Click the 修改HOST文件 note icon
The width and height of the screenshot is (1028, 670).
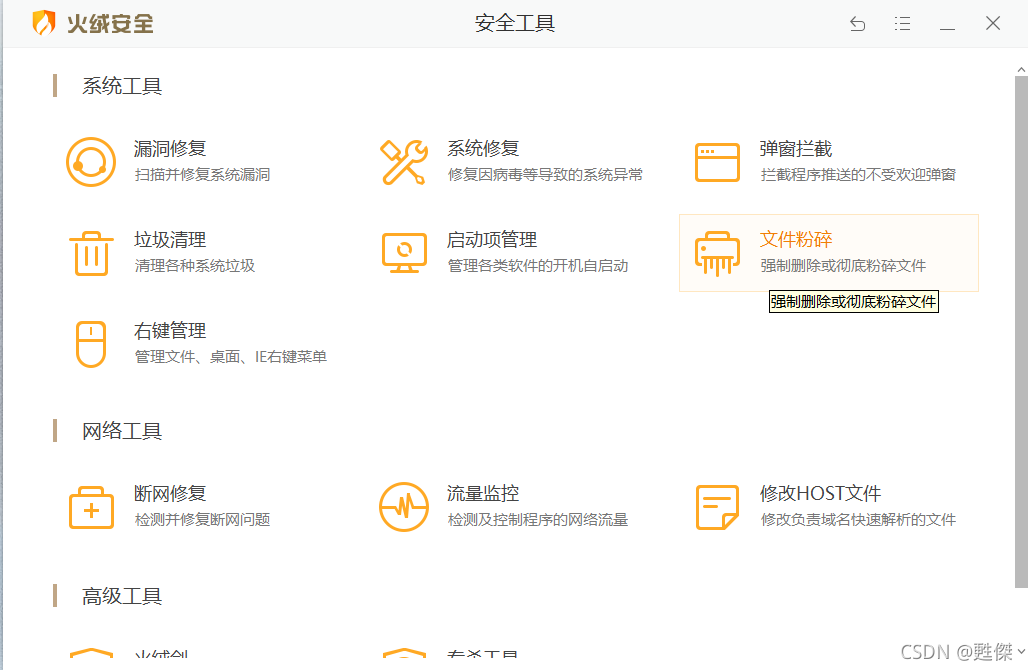717,507
